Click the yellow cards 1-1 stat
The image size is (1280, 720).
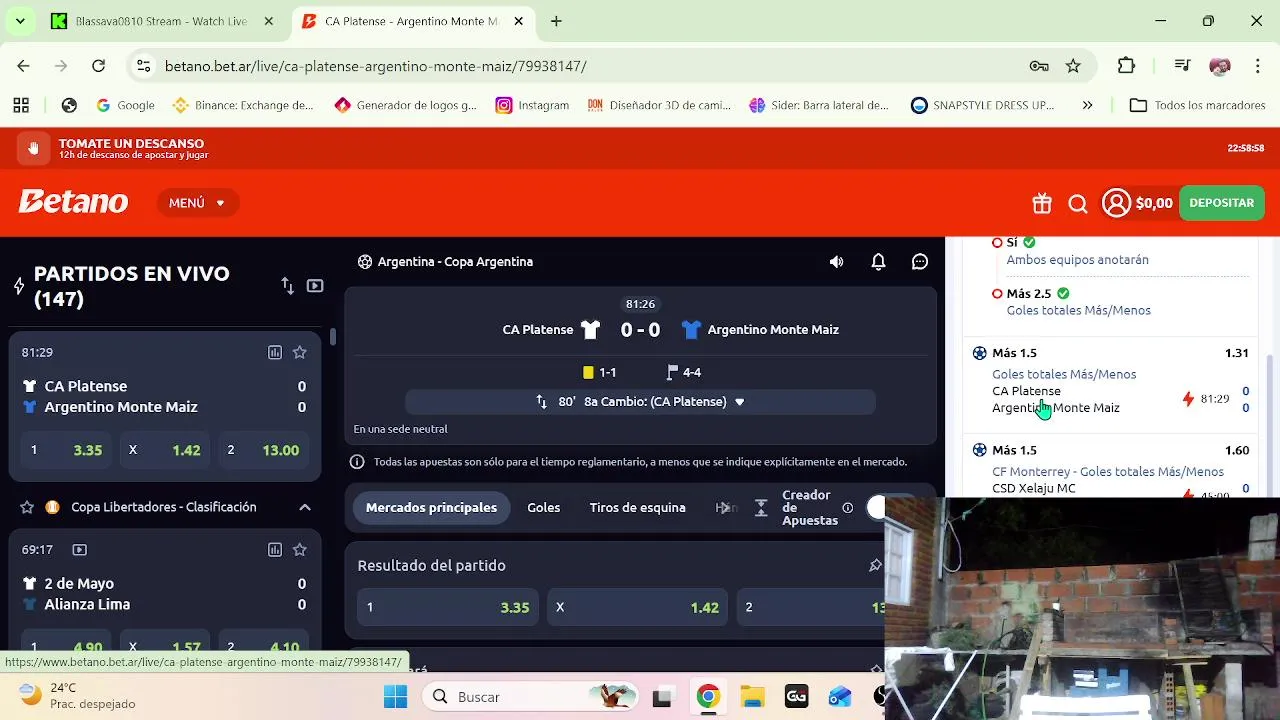click(x=599, y=372)
